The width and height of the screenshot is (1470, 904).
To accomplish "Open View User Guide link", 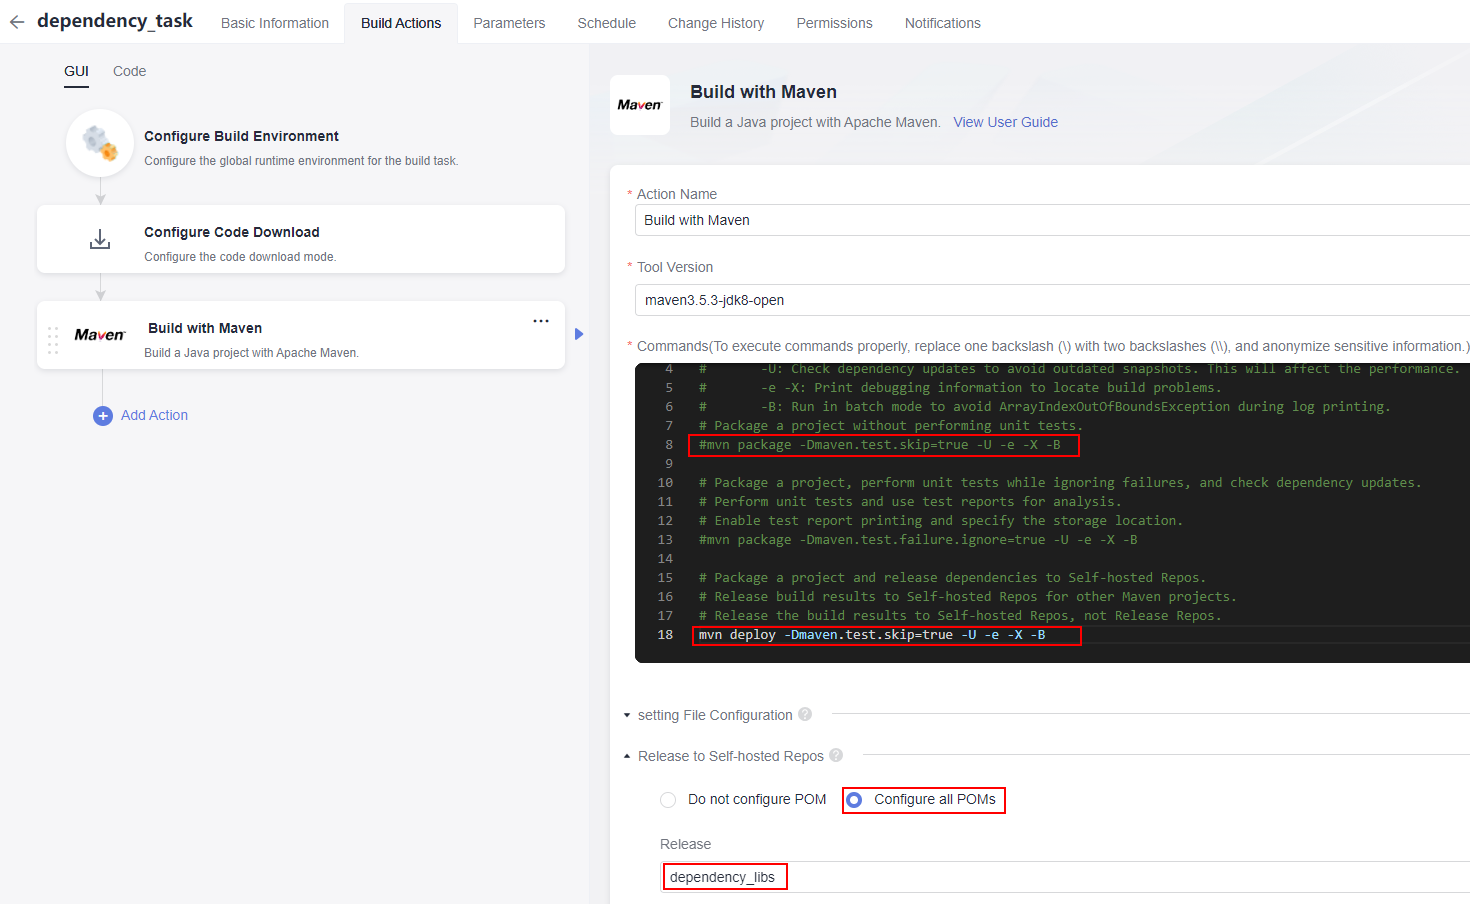I will pos(1005,122).
